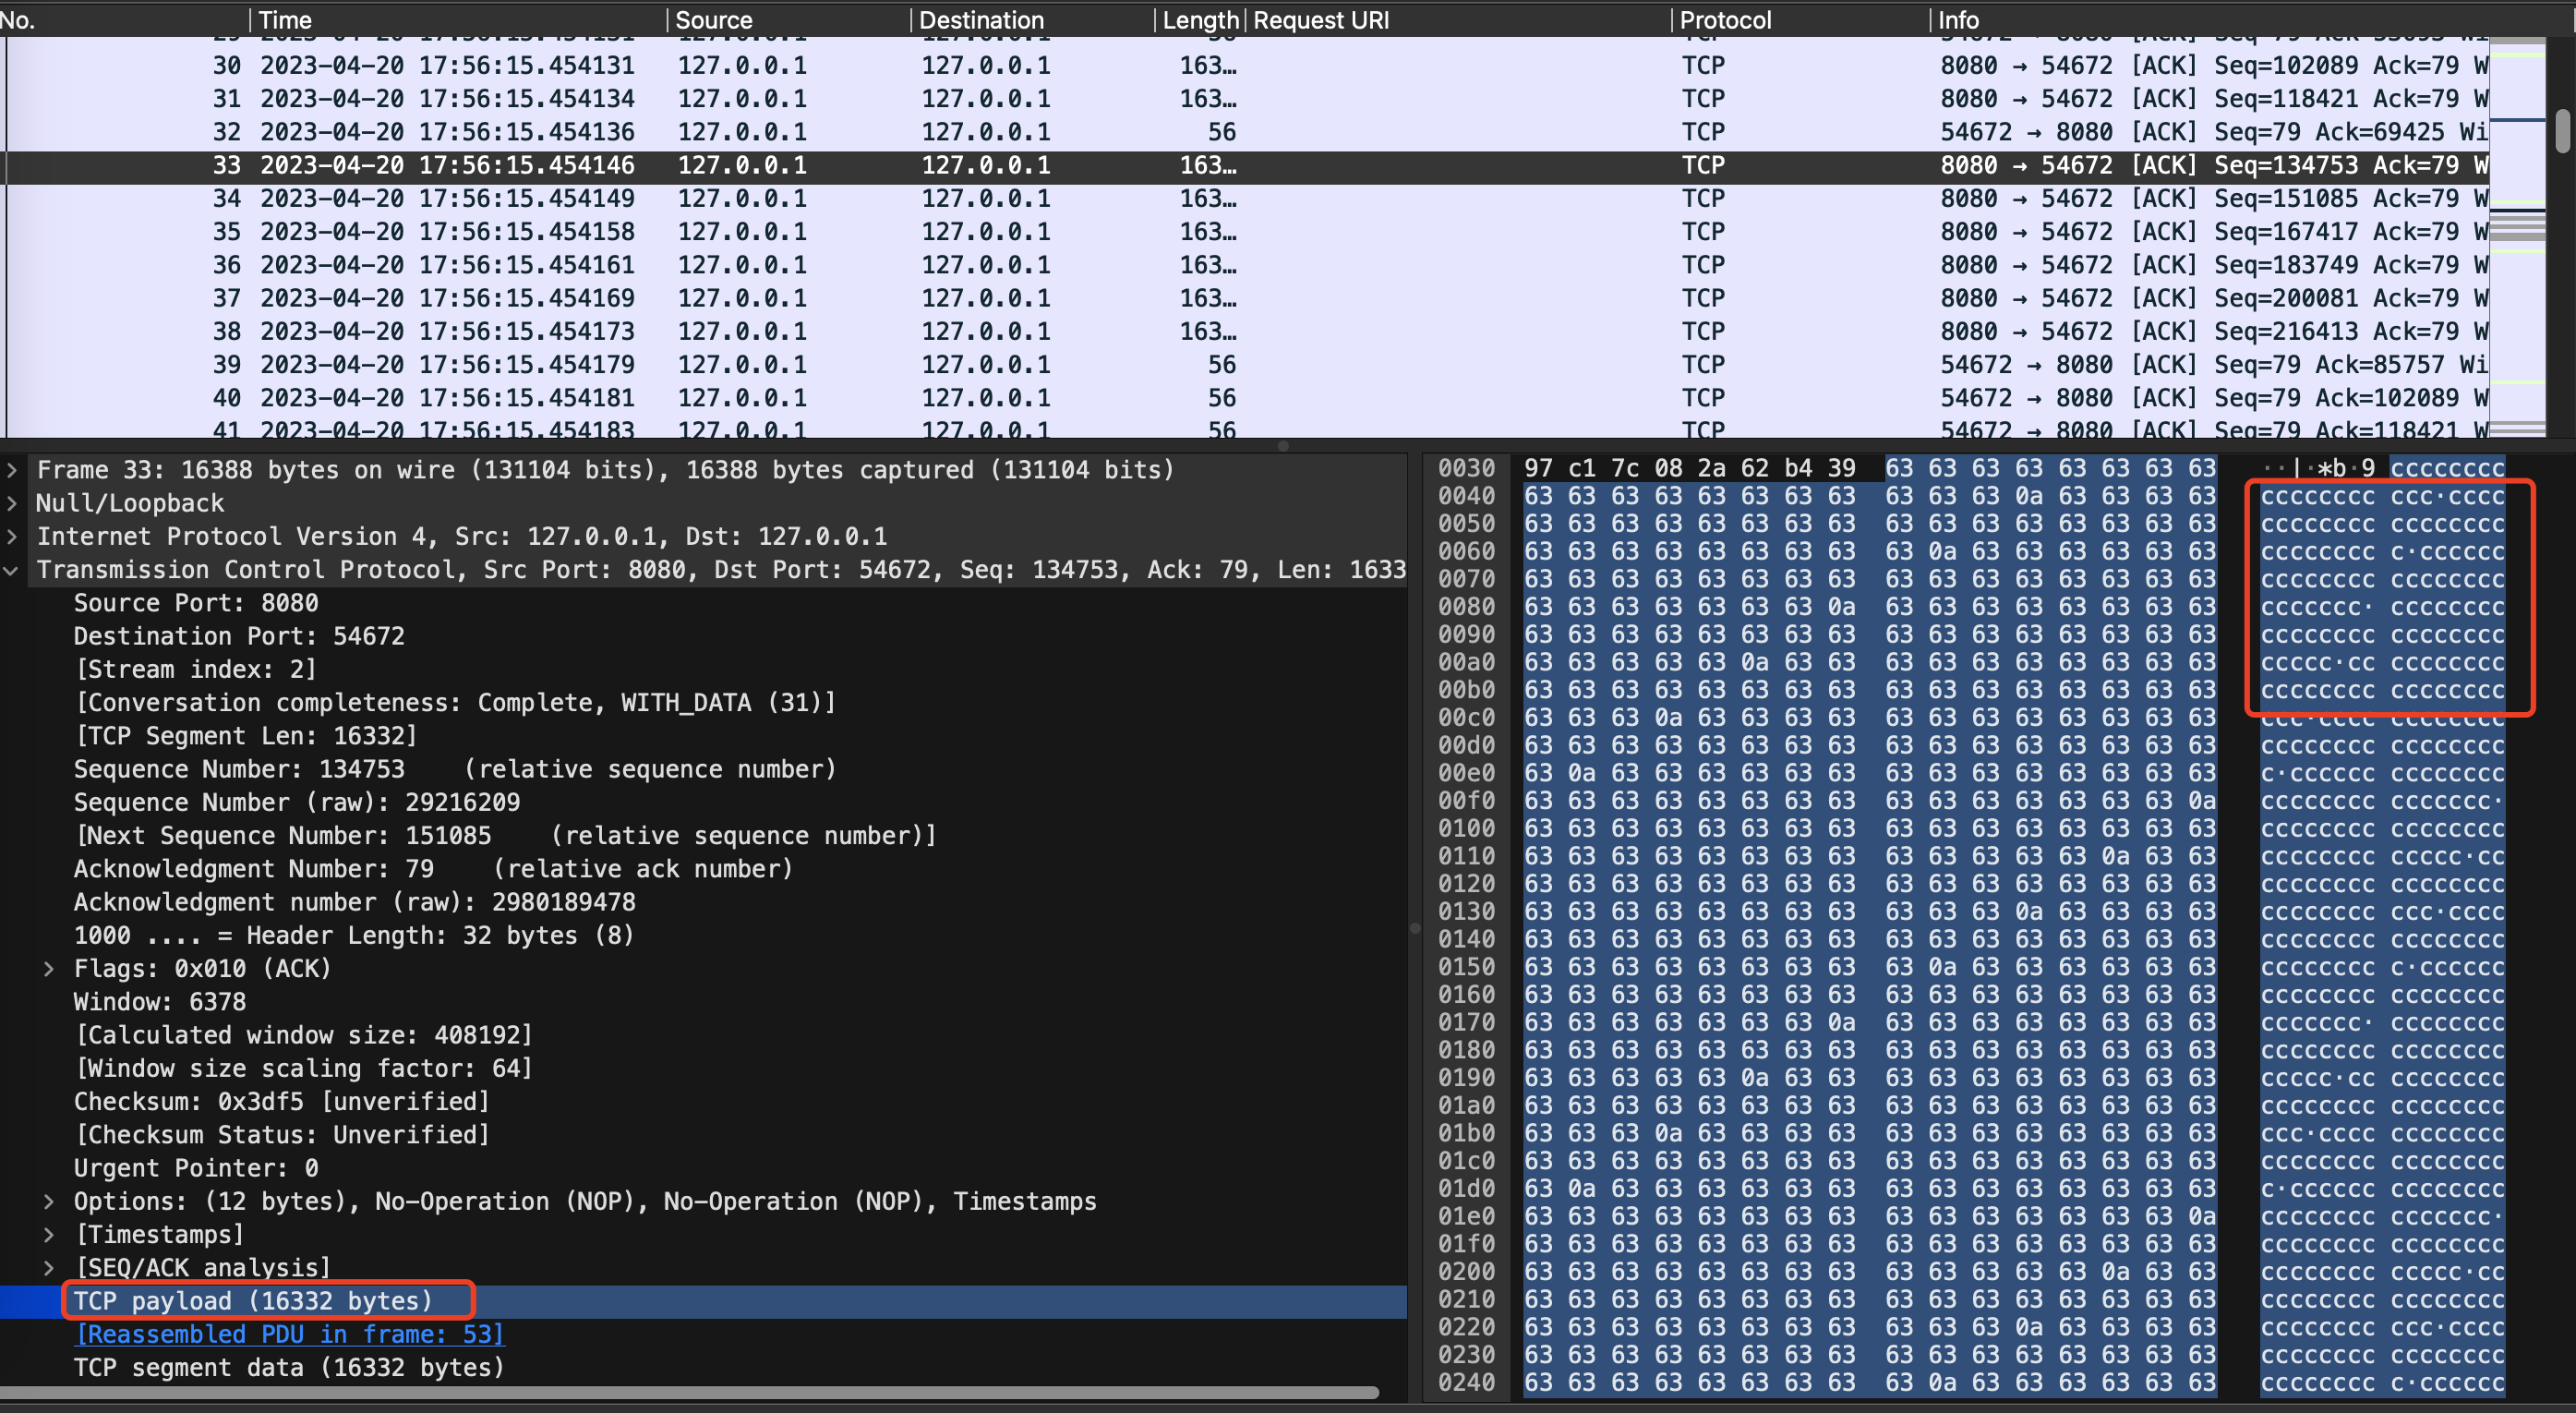The width and height of the screenshot is (2576, 1413).
Task: Select packet number 30 in the list
Action: click(x=1245, y=65)
